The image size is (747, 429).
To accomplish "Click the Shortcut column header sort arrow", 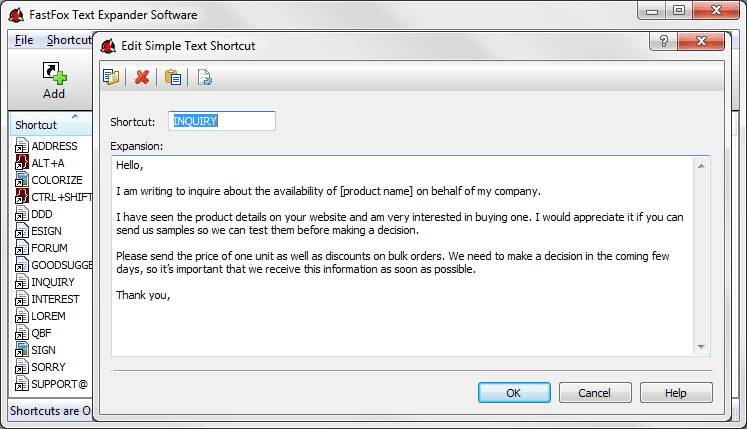I will click(75, 117).
